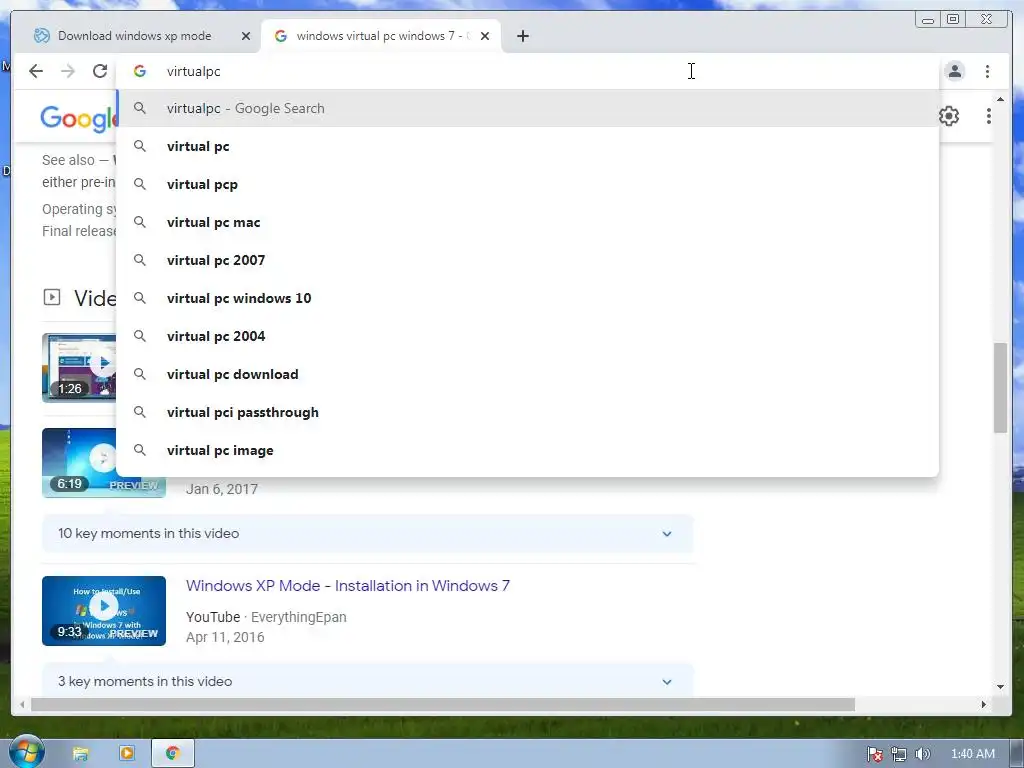Open Google search settings gear
1024x768 pixels.
click(x=949, y=116)
